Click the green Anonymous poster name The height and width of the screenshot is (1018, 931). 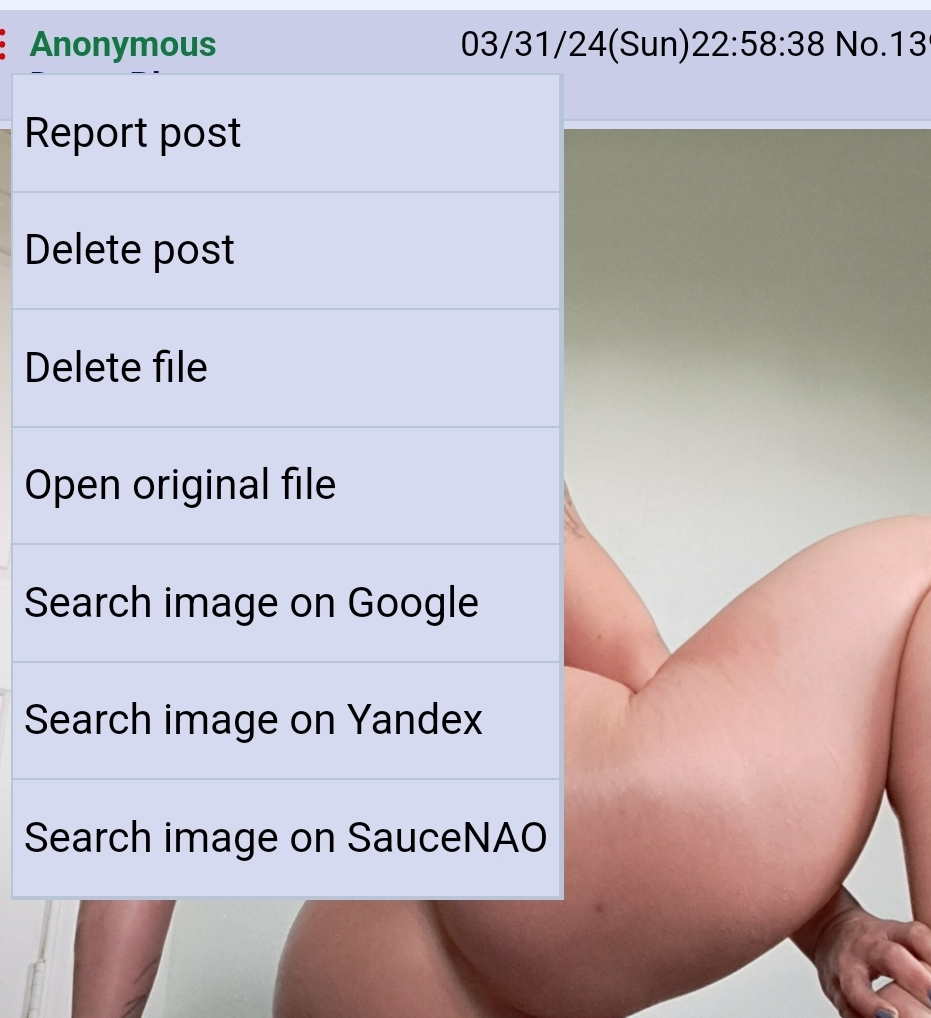[x=123, y=45]
